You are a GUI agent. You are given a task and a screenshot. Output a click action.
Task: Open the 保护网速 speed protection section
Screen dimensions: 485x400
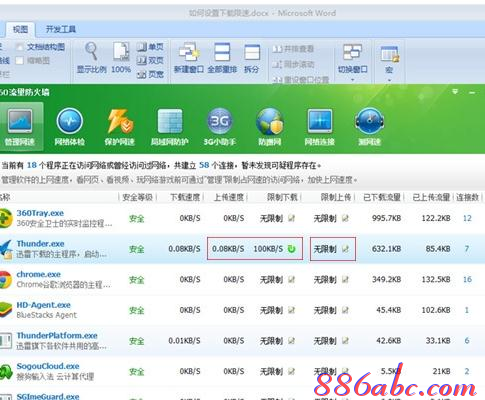pos(119,127)
